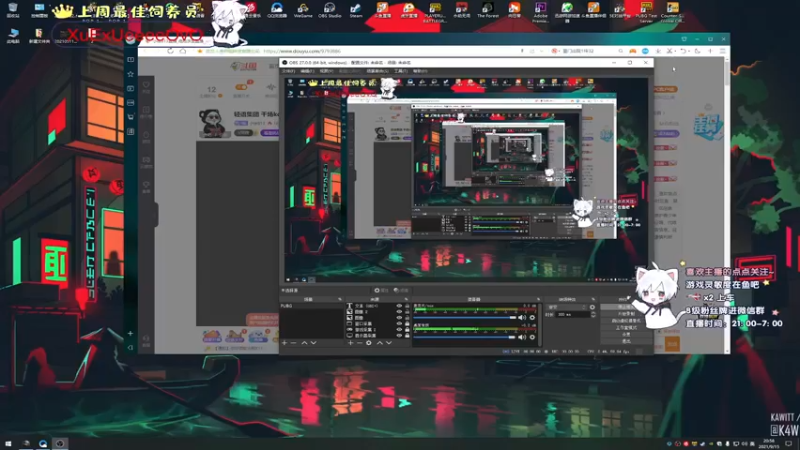Open the Adobe Premiere desktop shortcut
Image resolution: width=800 pixels, height=450 pixels.
click(540, 11)
